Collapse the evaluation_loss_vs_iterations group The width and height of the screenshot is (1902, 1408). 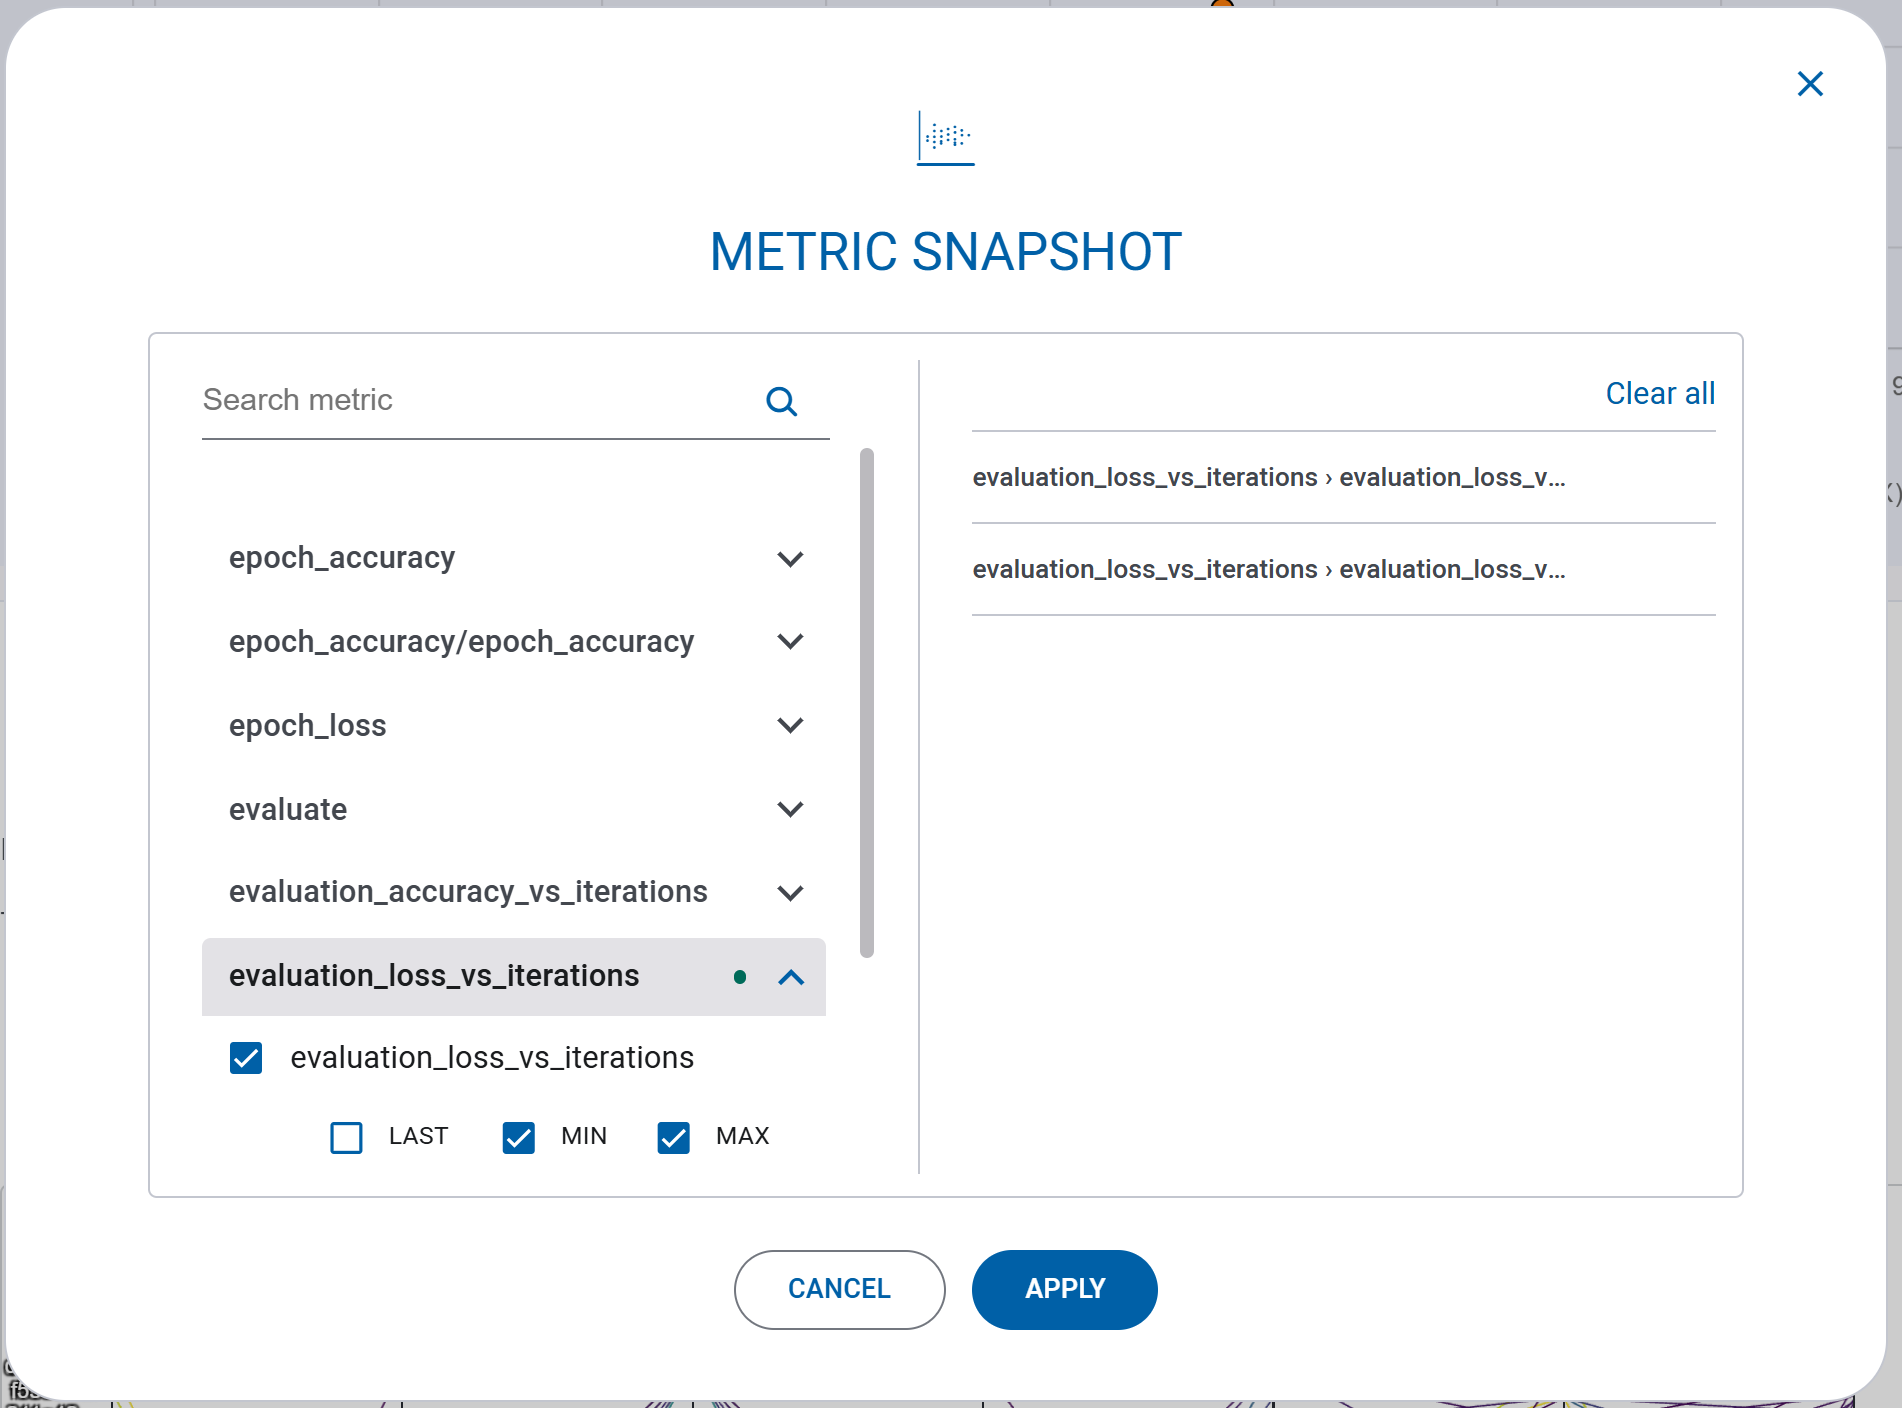pyautogui.click(x=790, y=977)
